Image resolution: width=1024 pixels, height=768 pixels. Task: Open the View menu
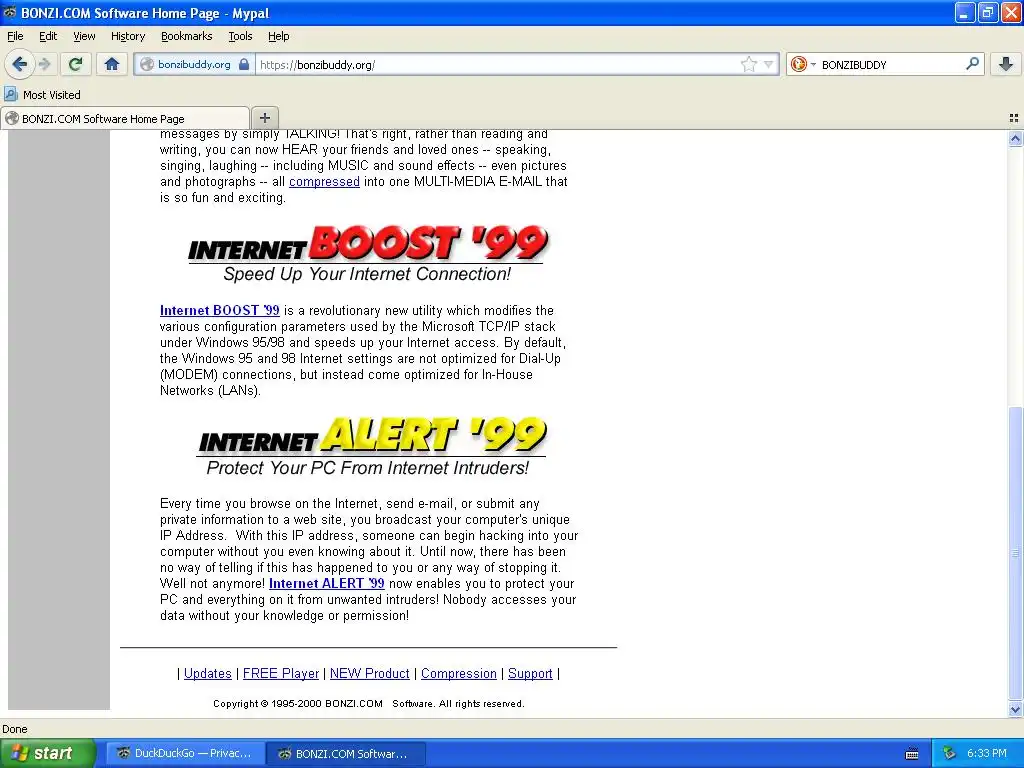coord(84,36)
